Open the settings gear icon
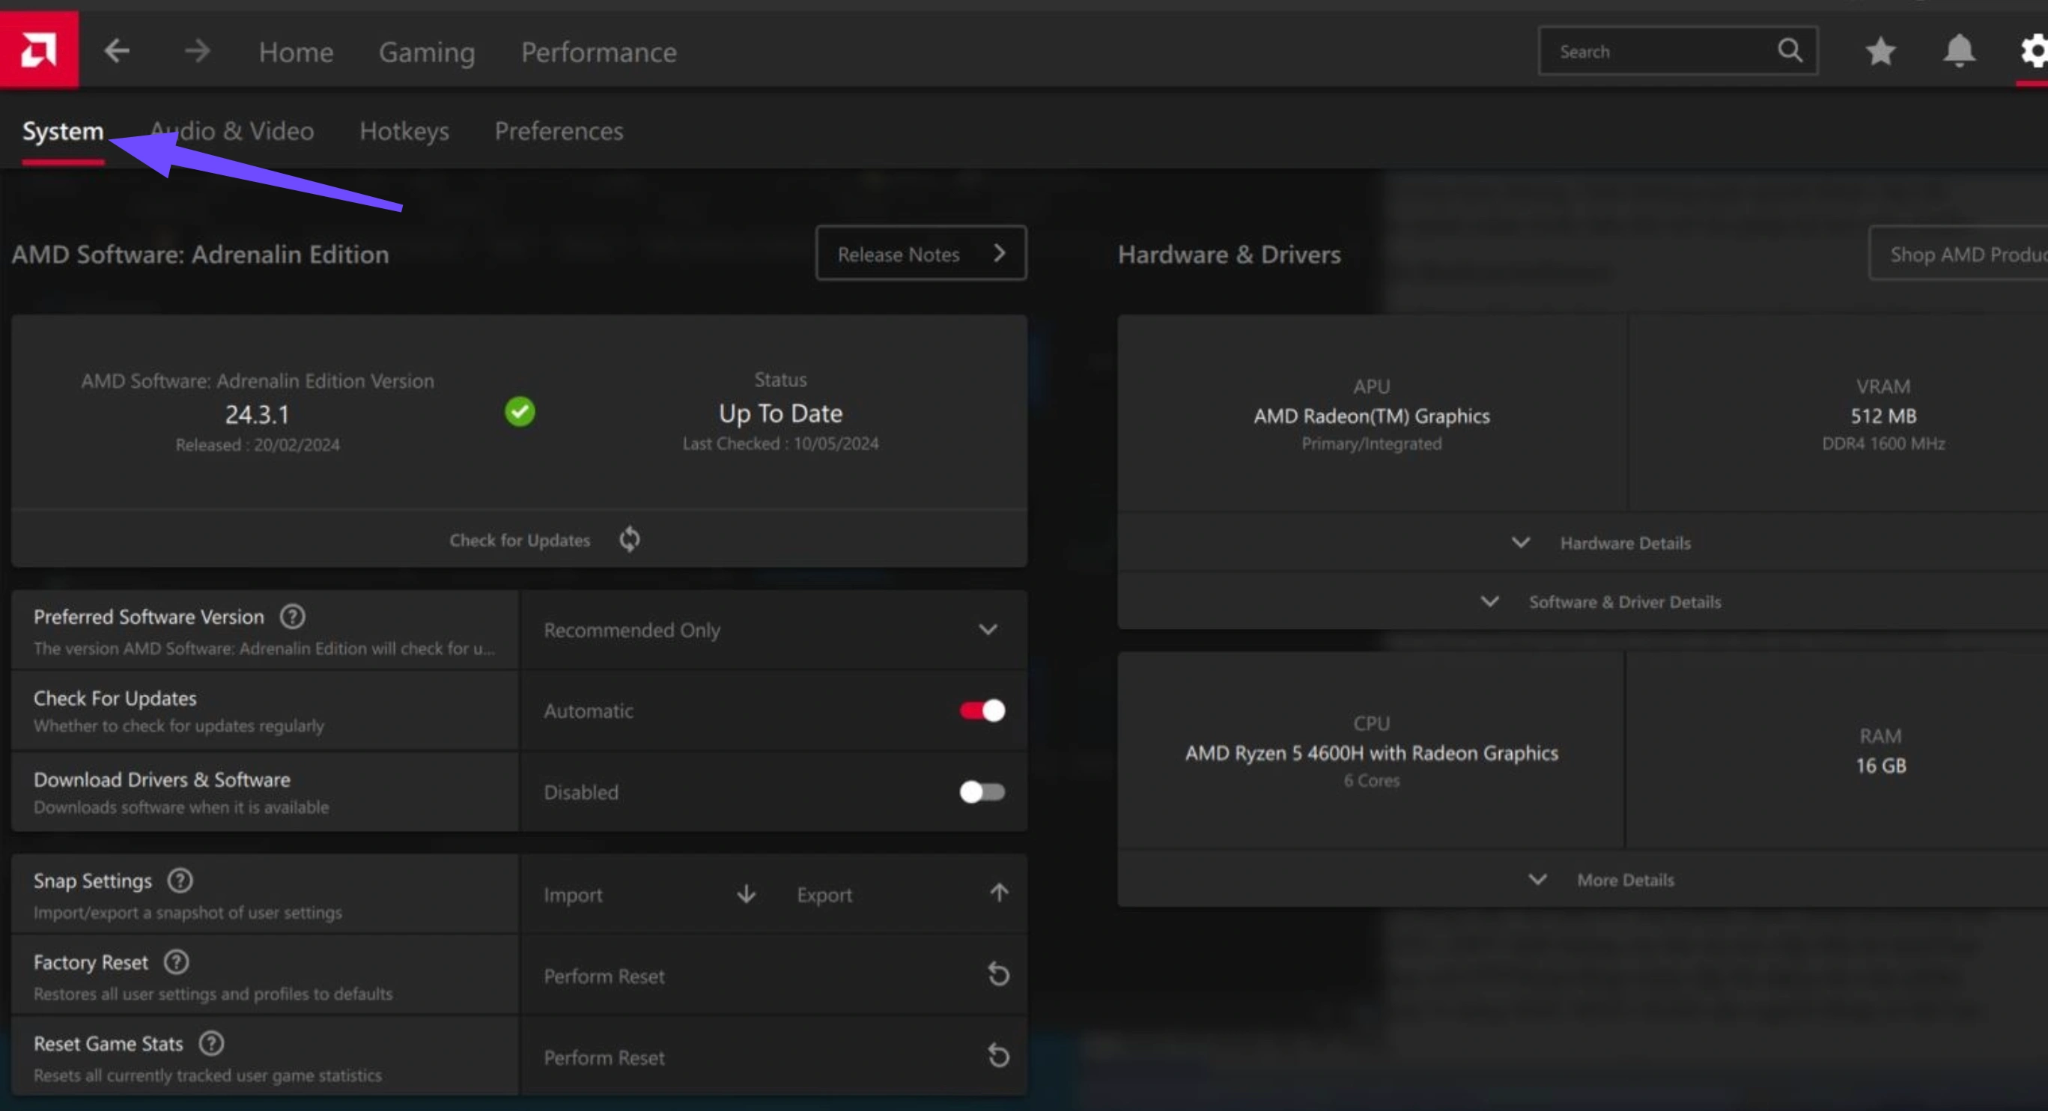 pyautogui.click(x=2033, y=51)
